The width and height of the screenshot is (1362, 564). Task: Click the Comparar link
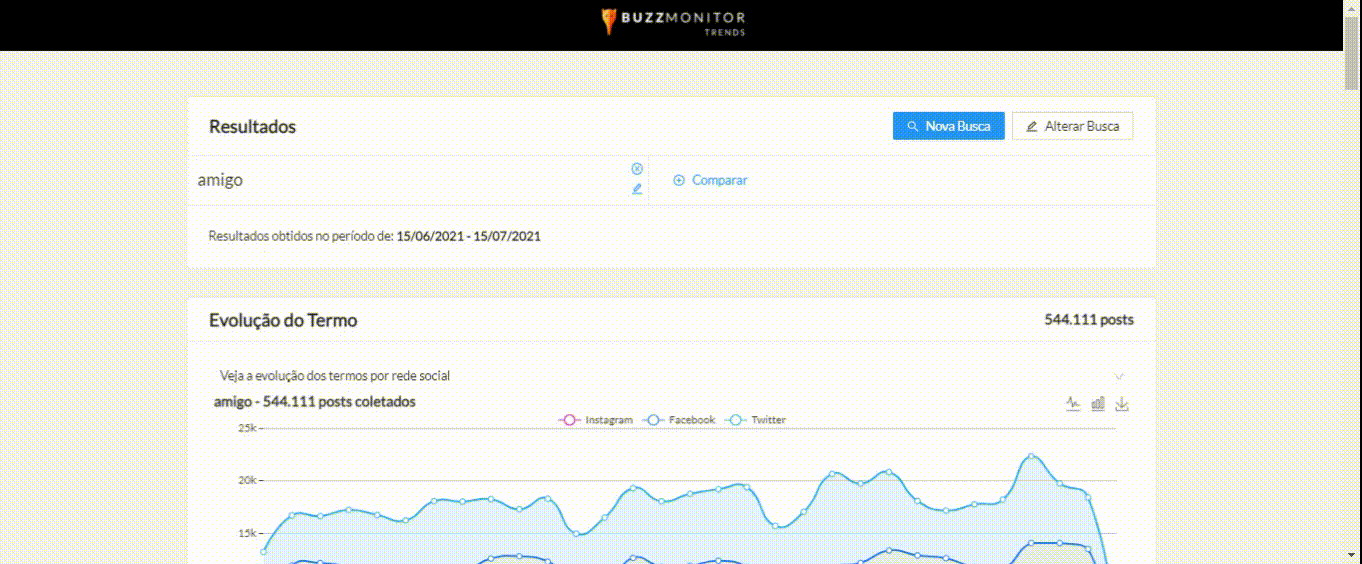tap(719, 181)
